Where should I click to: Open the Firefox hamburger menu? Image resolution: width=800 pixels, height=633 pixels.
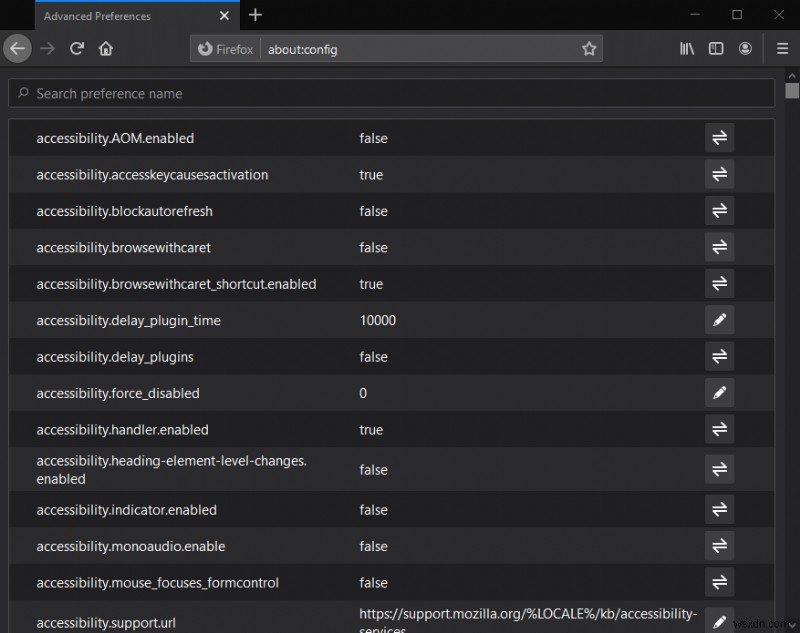click(782, 48)
